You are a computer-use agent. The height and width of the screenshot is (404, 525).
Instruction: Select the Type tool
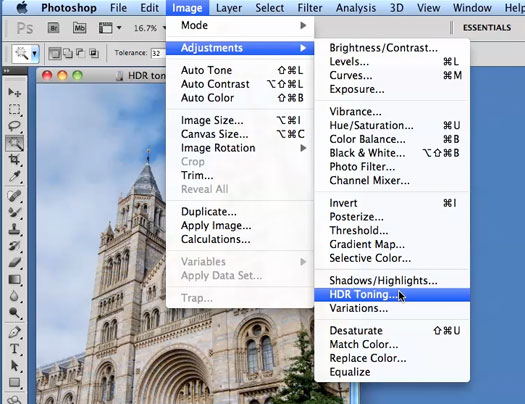(14, 349)
